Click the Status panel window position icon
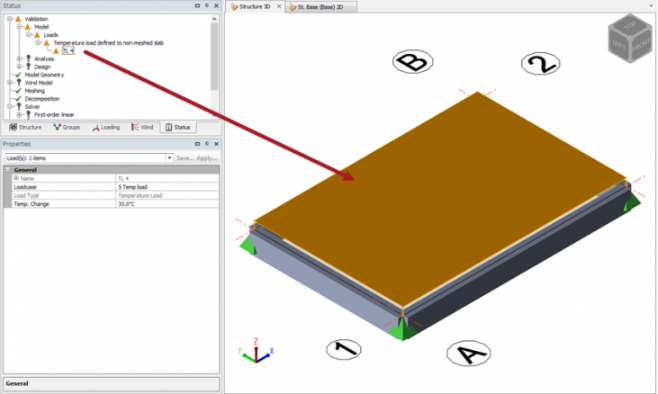Image resolution: width=658 pixels, height=394 pixels. point(197,5)
